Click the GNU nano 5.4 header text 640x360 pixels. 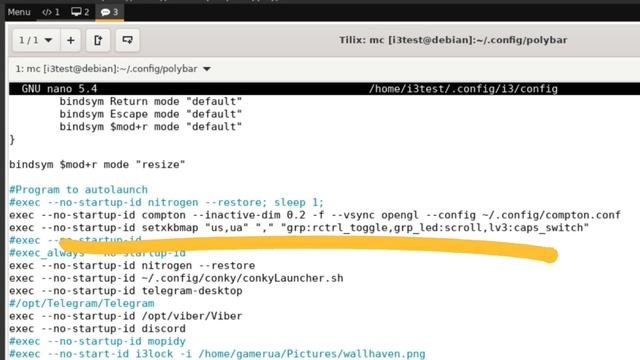pyautogui.click(x=60, y=89)
